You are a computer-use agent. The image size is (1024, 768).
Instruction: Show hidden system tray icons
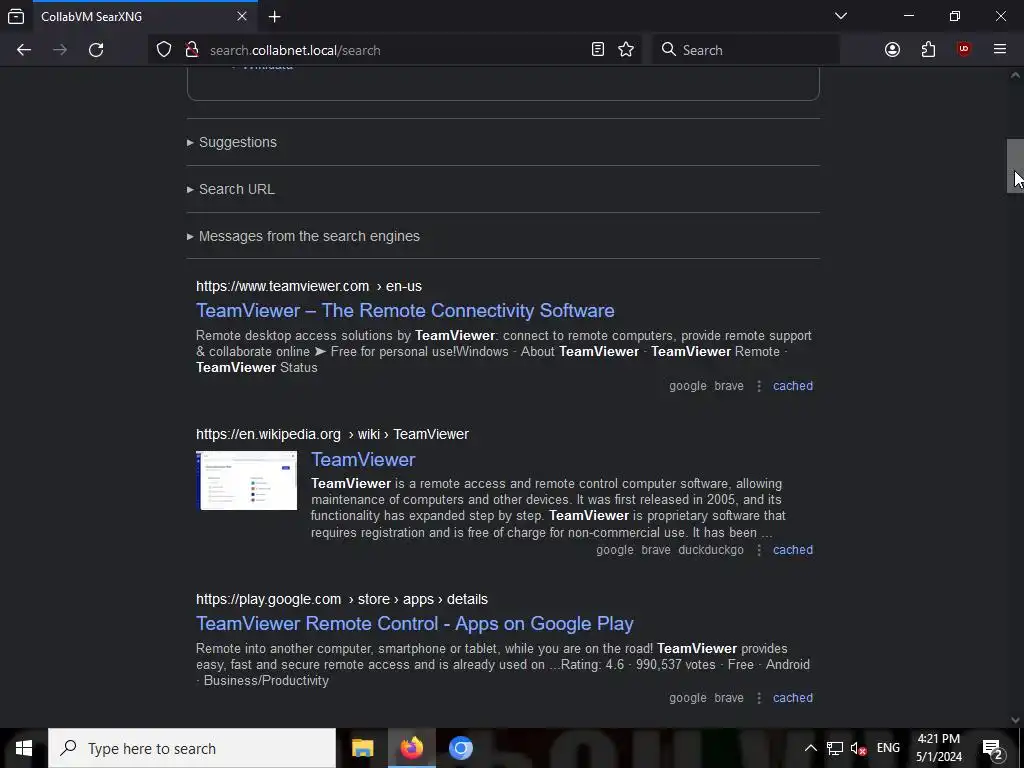point(810,748)
